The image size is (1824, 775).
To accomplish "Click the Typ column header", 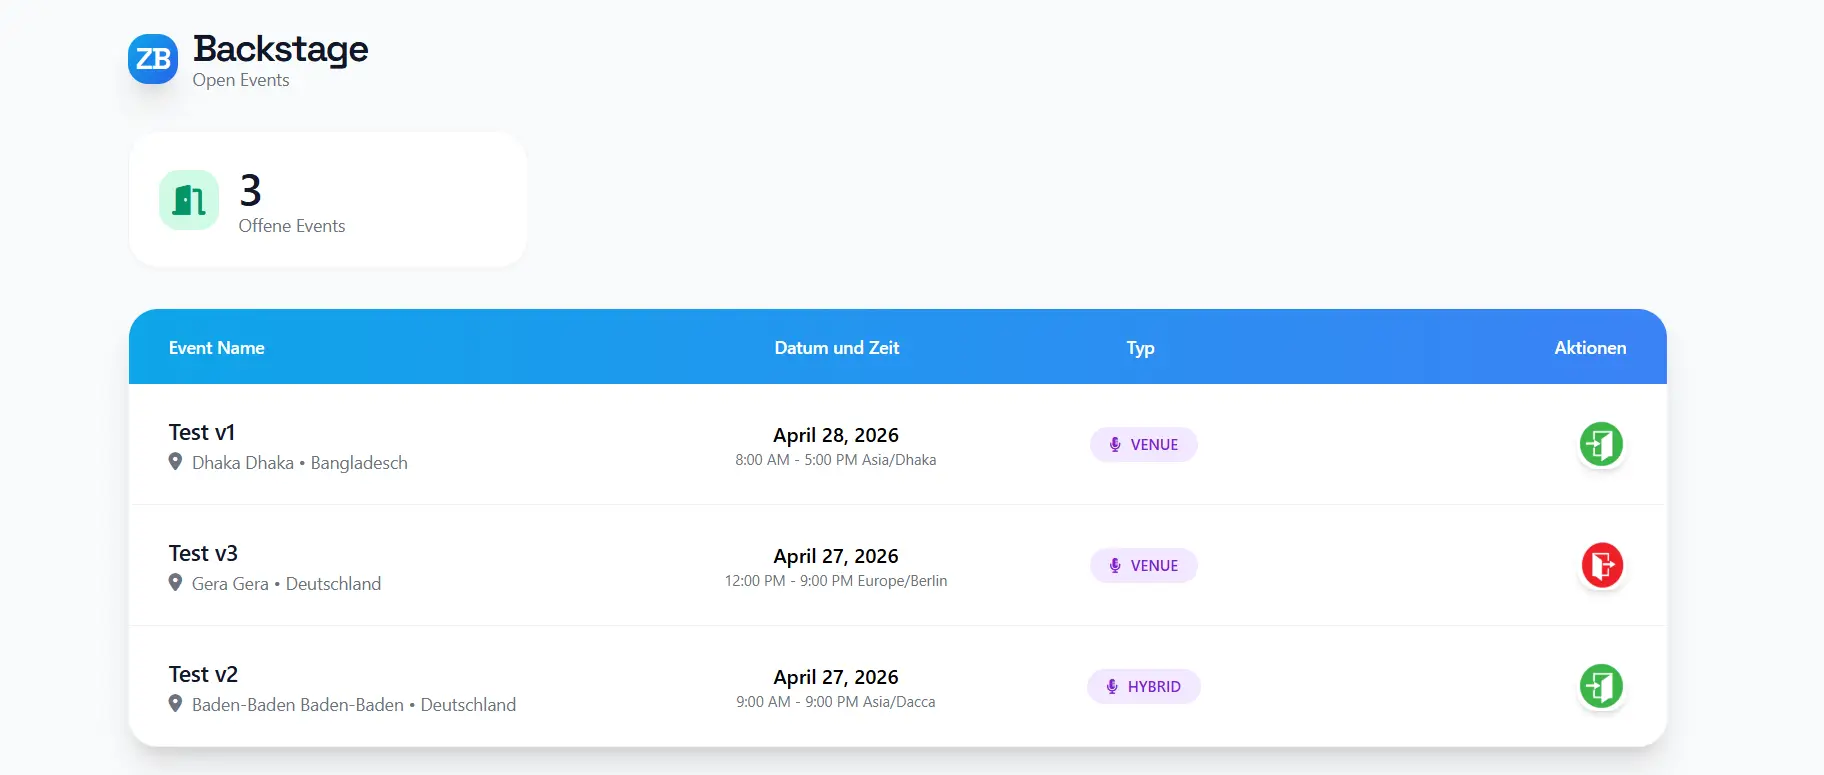I will (x=1140, y=348).
